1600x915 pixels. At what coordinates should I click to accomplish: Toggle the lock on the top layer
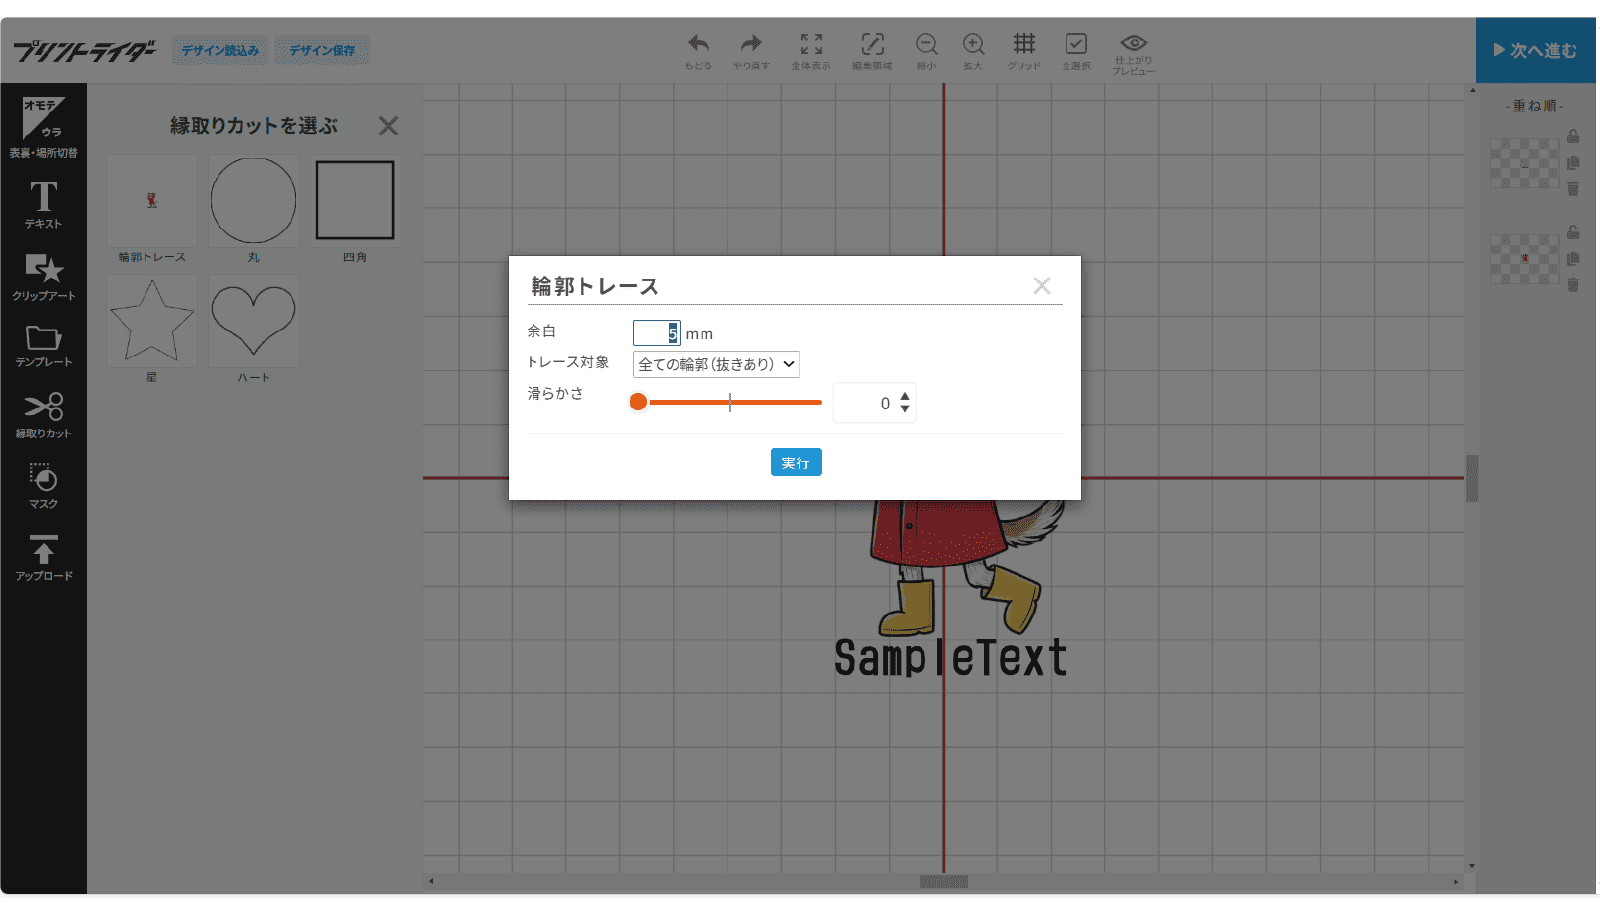pos(1573,136)
